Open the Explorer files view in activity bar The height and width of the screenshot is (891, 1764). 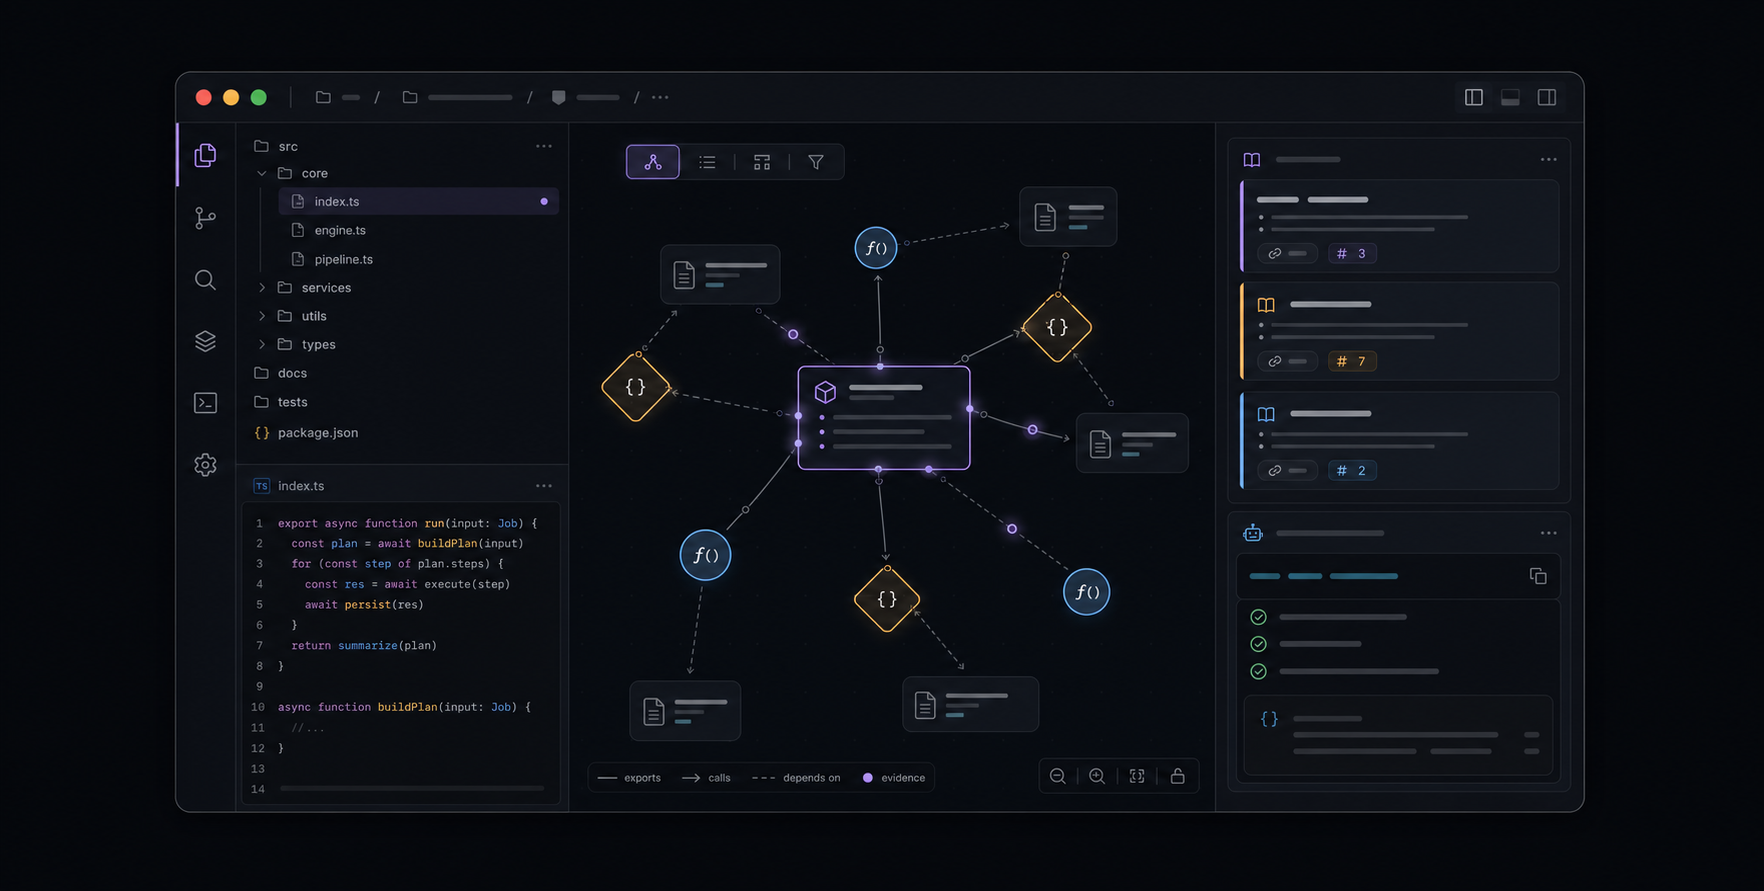coord(205,155)
